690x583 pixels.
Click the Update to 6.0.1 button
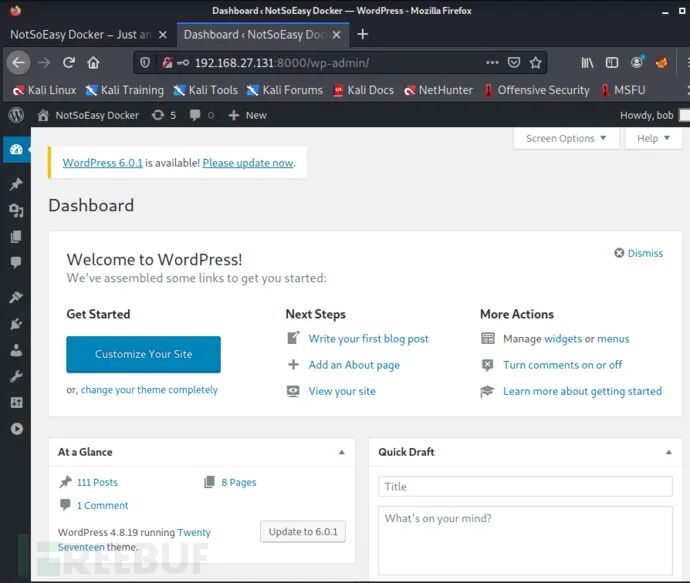pos(303,532)
